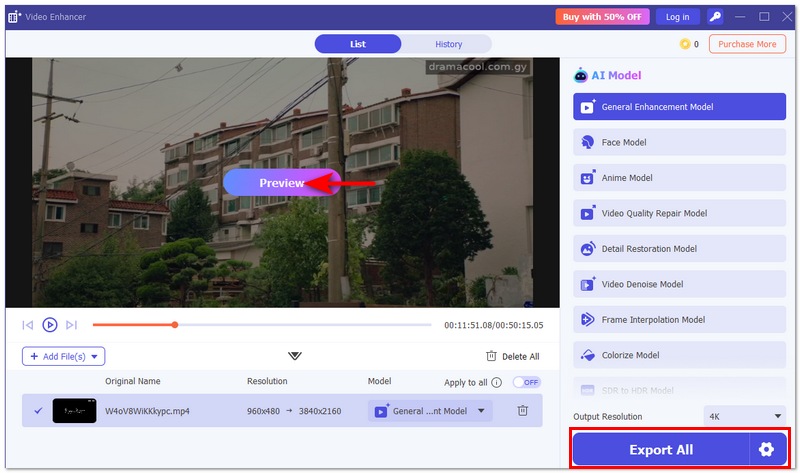Click the file name W4oV8WiKKkypc.mp4
Screen dimensions: 800x473
147,411
